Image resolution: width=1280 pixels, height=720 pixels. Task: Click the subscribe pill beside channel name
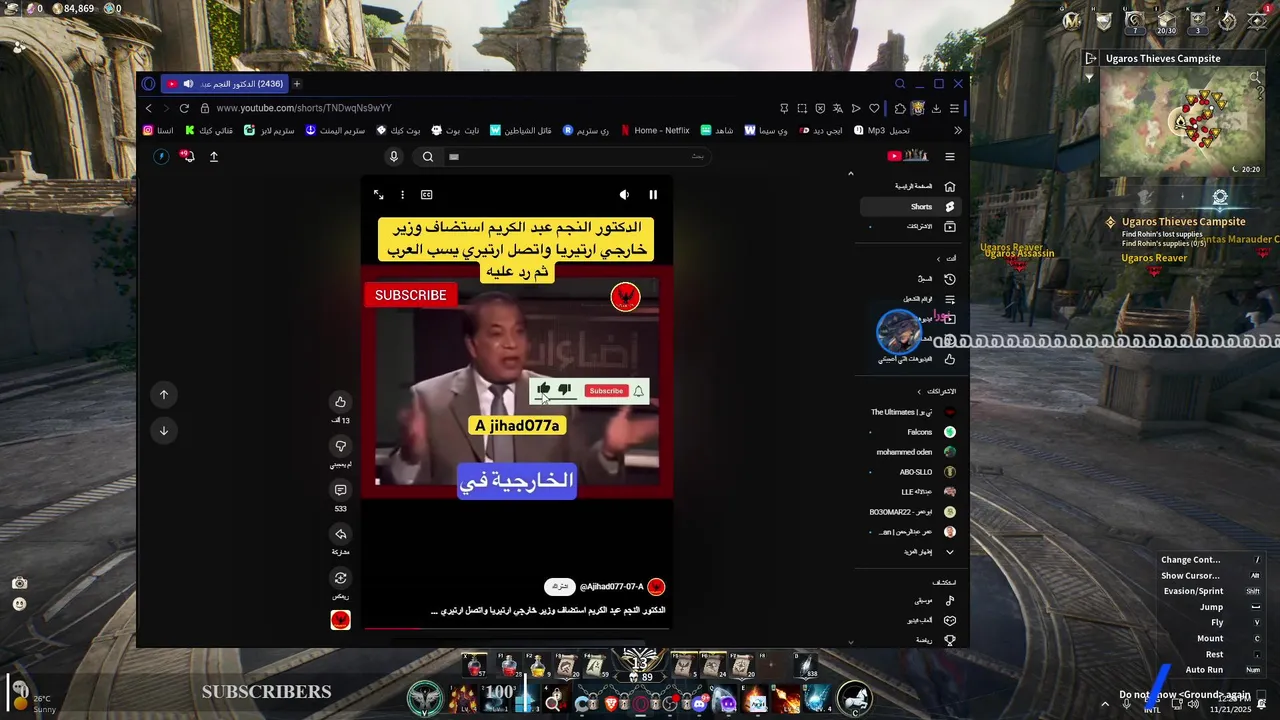click(559, 587)
